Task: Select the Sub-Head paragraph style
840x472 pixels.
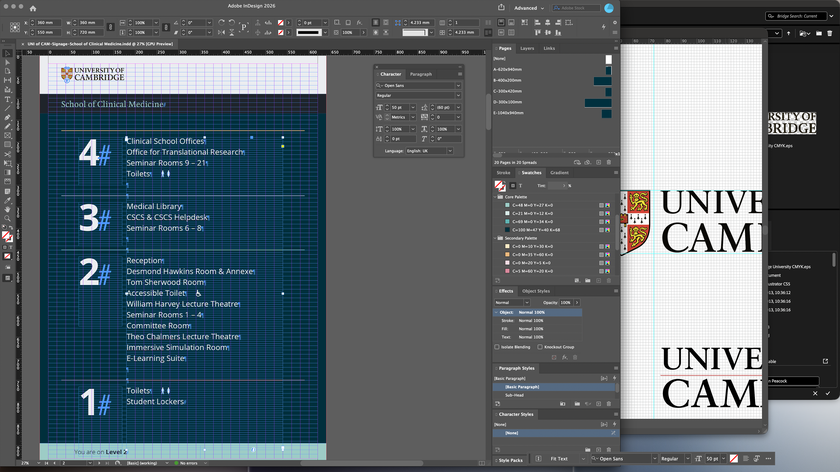Action: tap(554, 395)
